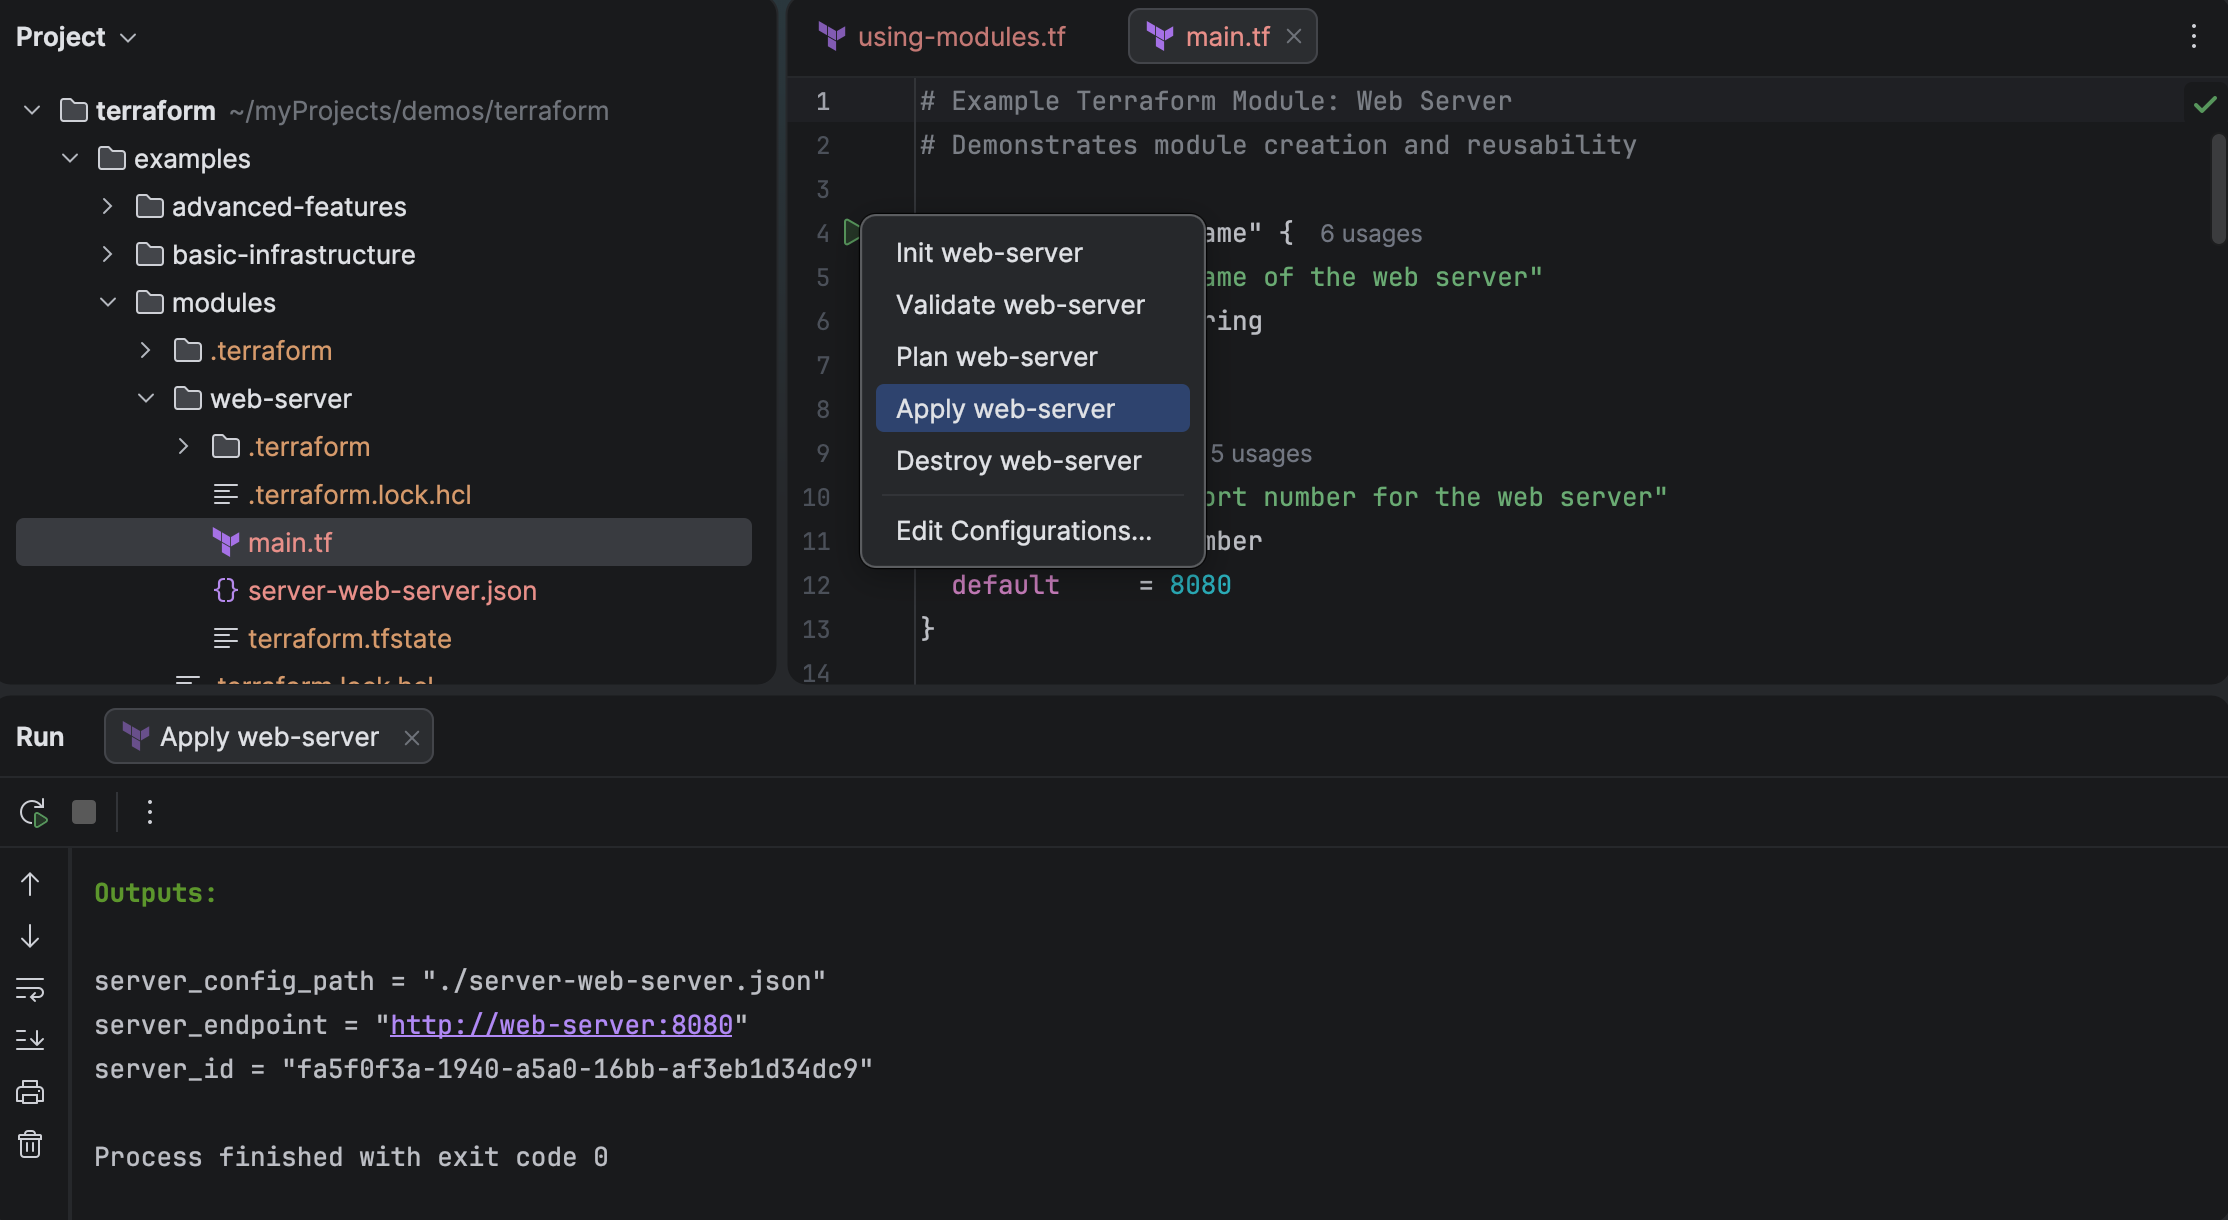Click the down arrow in console sidebar

point(30,936)
